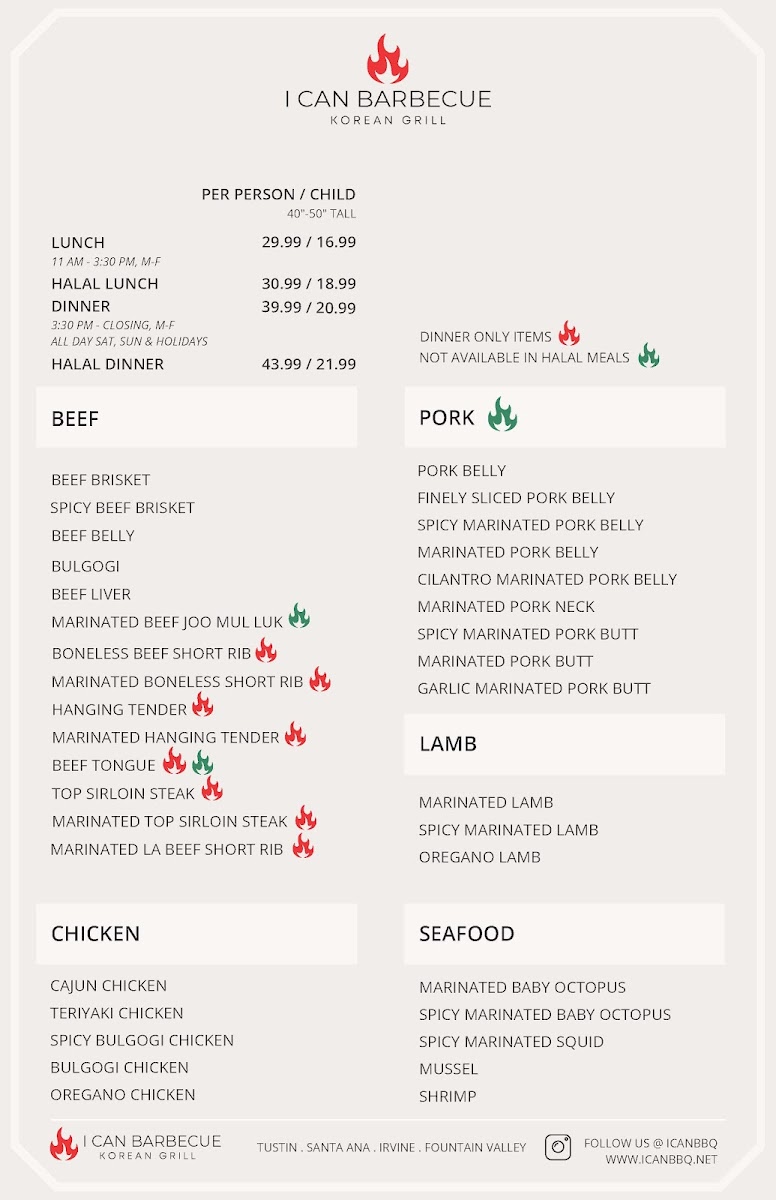Click the footer flame logo at bottom left
The width and height of the screenshot is (776, 1200).
[x=64, y=1144]
